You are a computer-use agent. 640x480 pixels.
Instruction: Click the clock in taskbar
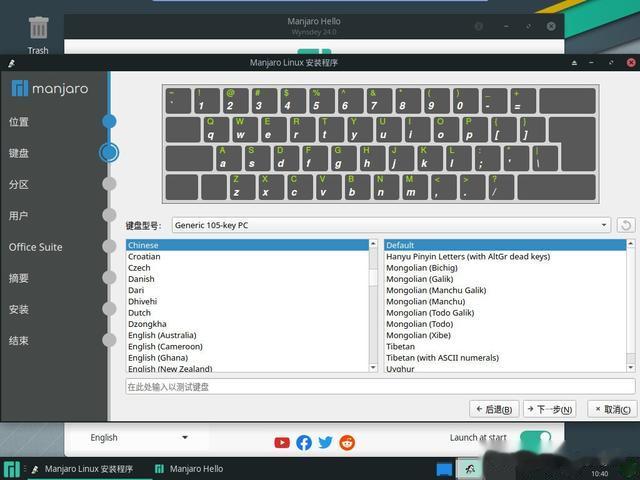coord(599,473)
